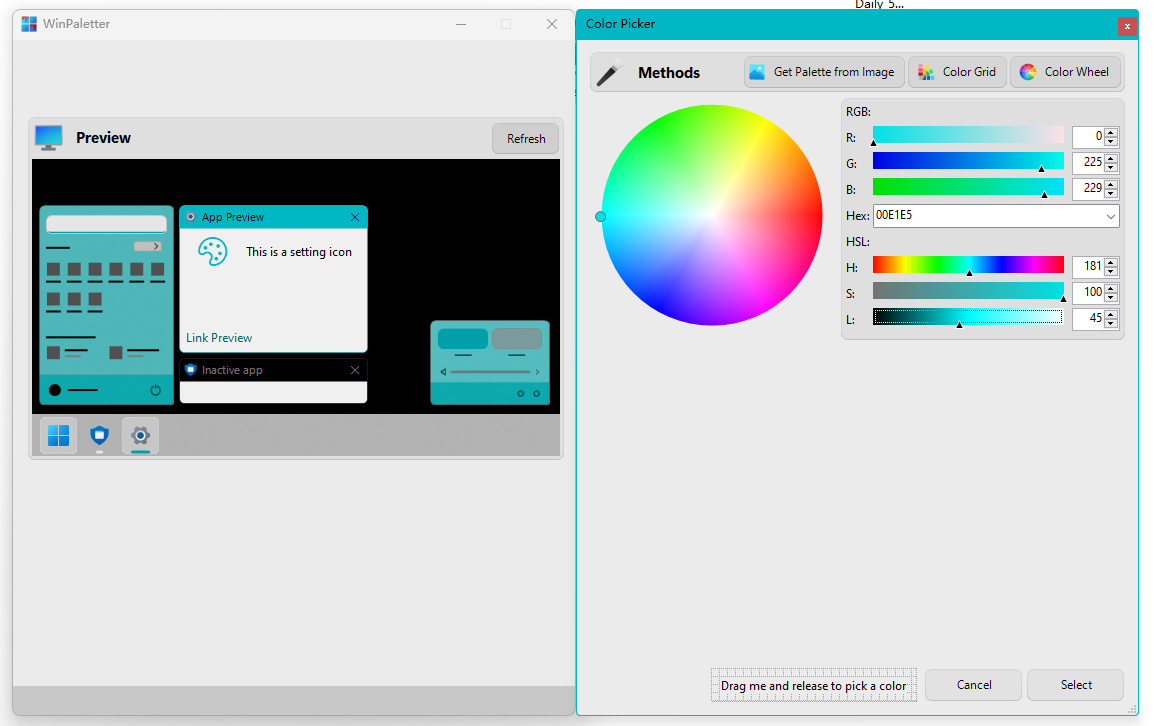1154x726 pixels.
Task: Close the App Preview sample window
Action: click(355, 217)
